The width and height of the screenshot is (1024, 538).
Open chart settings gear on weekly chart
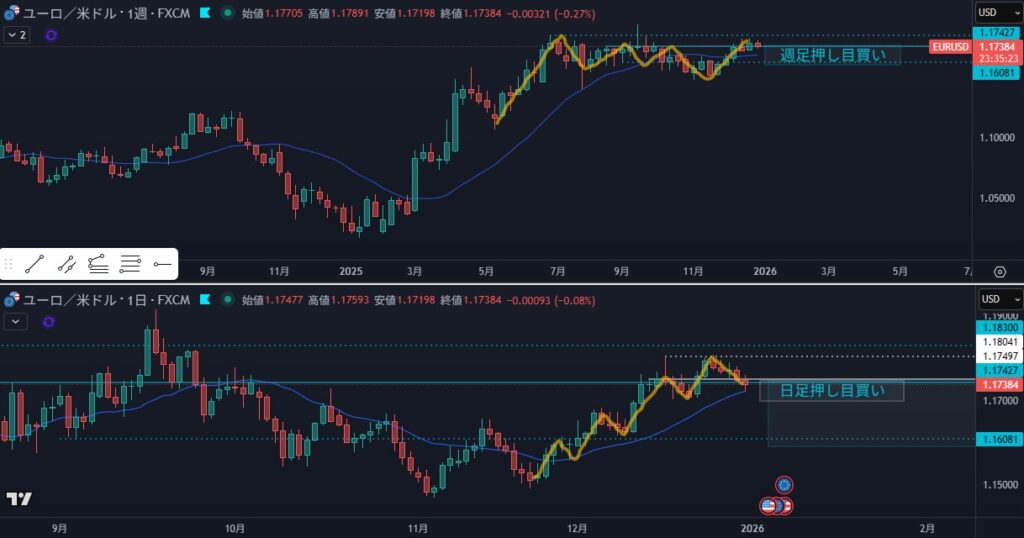pyautogui.click(x=999, y=271)
